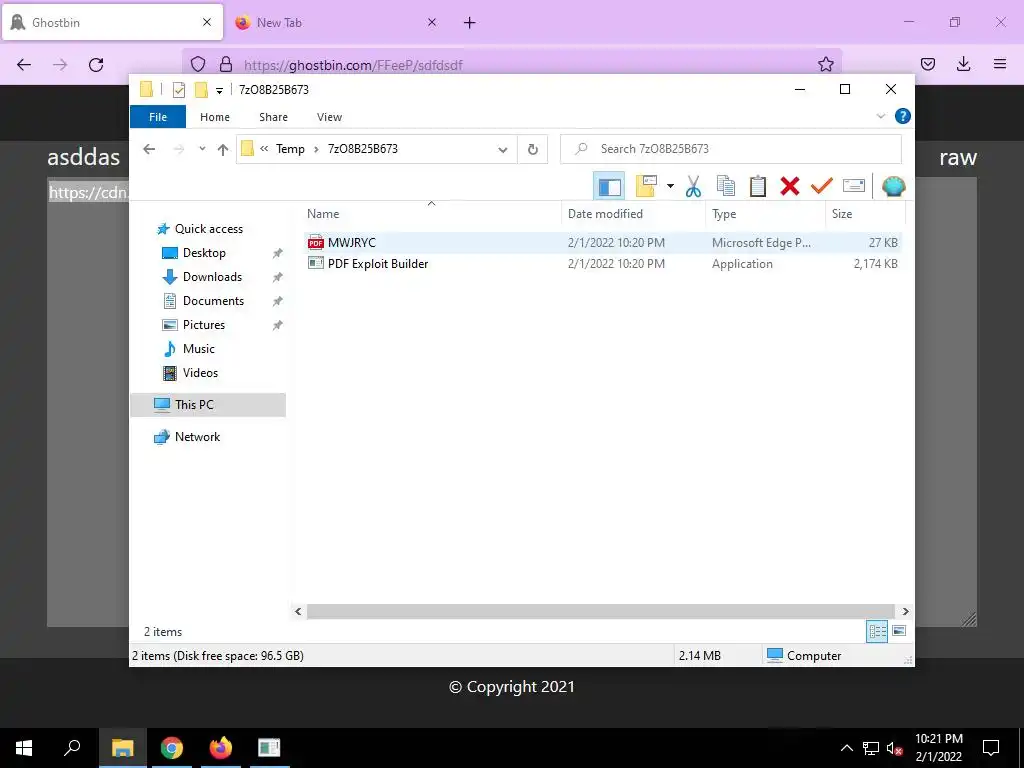Click the Search 7zO8B25B673 field
The height and width of the screenshot is (768, 1024).
tap(731, 149)
